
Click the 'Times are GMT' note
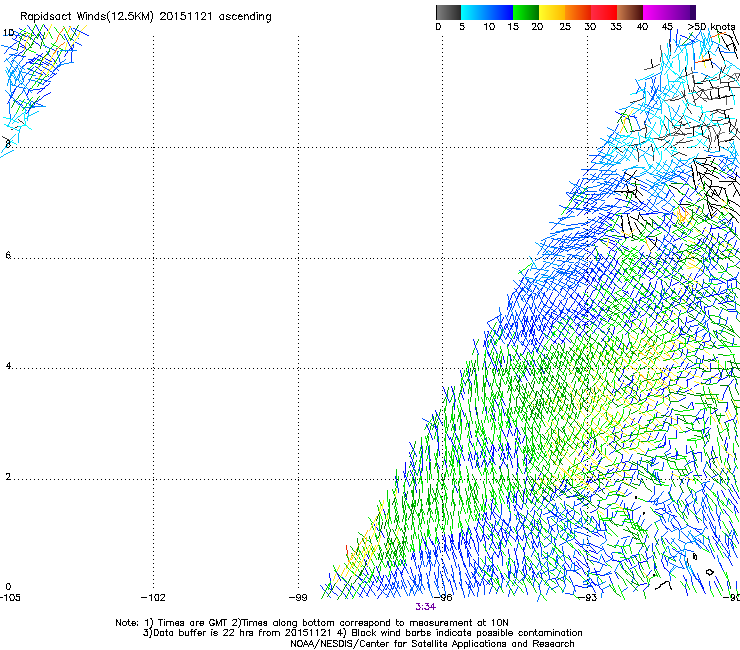[193, 623]
